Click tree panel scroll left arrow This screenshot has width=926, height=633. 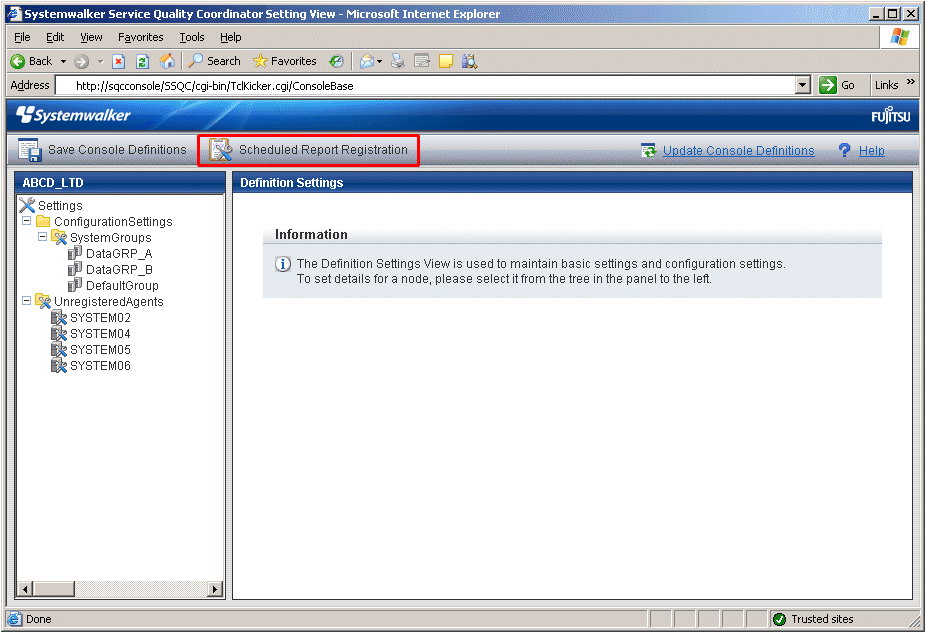[x=25, y=589]
